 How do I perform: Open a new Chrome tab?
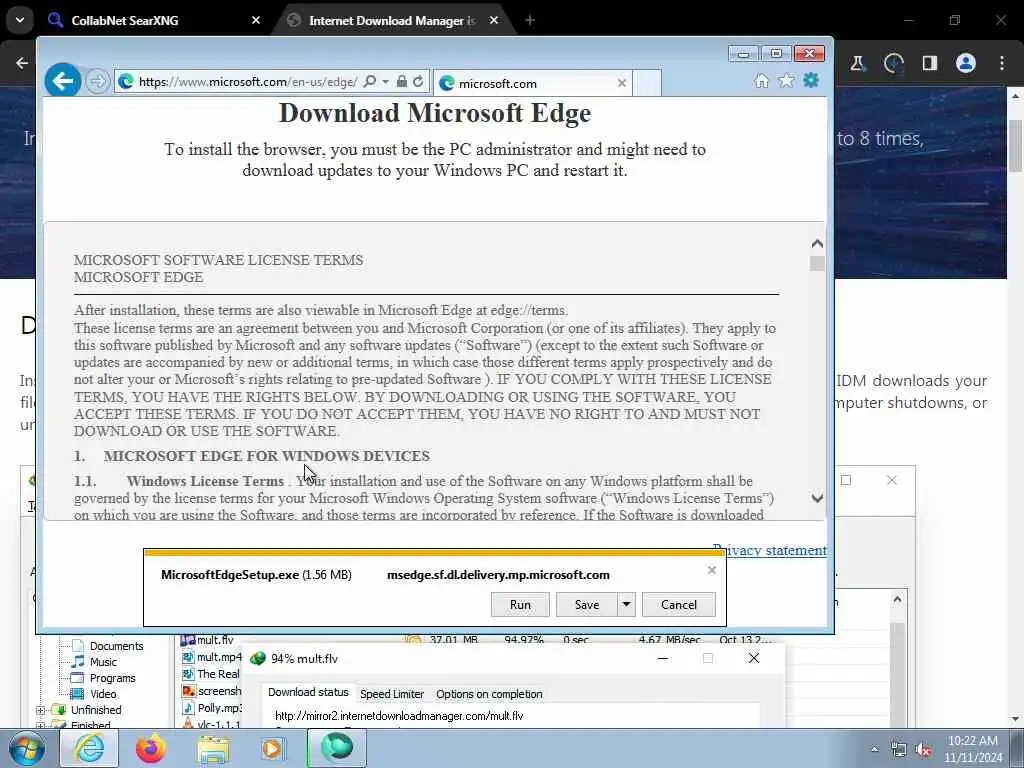click(530, 20)
